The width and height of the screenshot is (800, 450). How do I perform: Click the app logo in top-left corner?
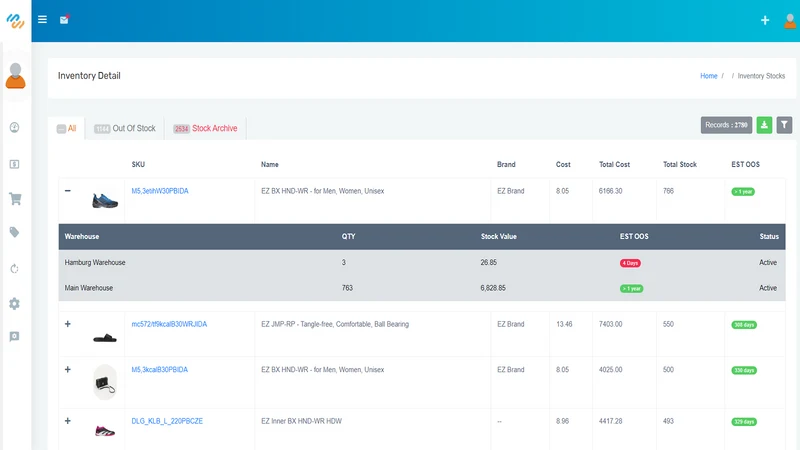[15, 20]
